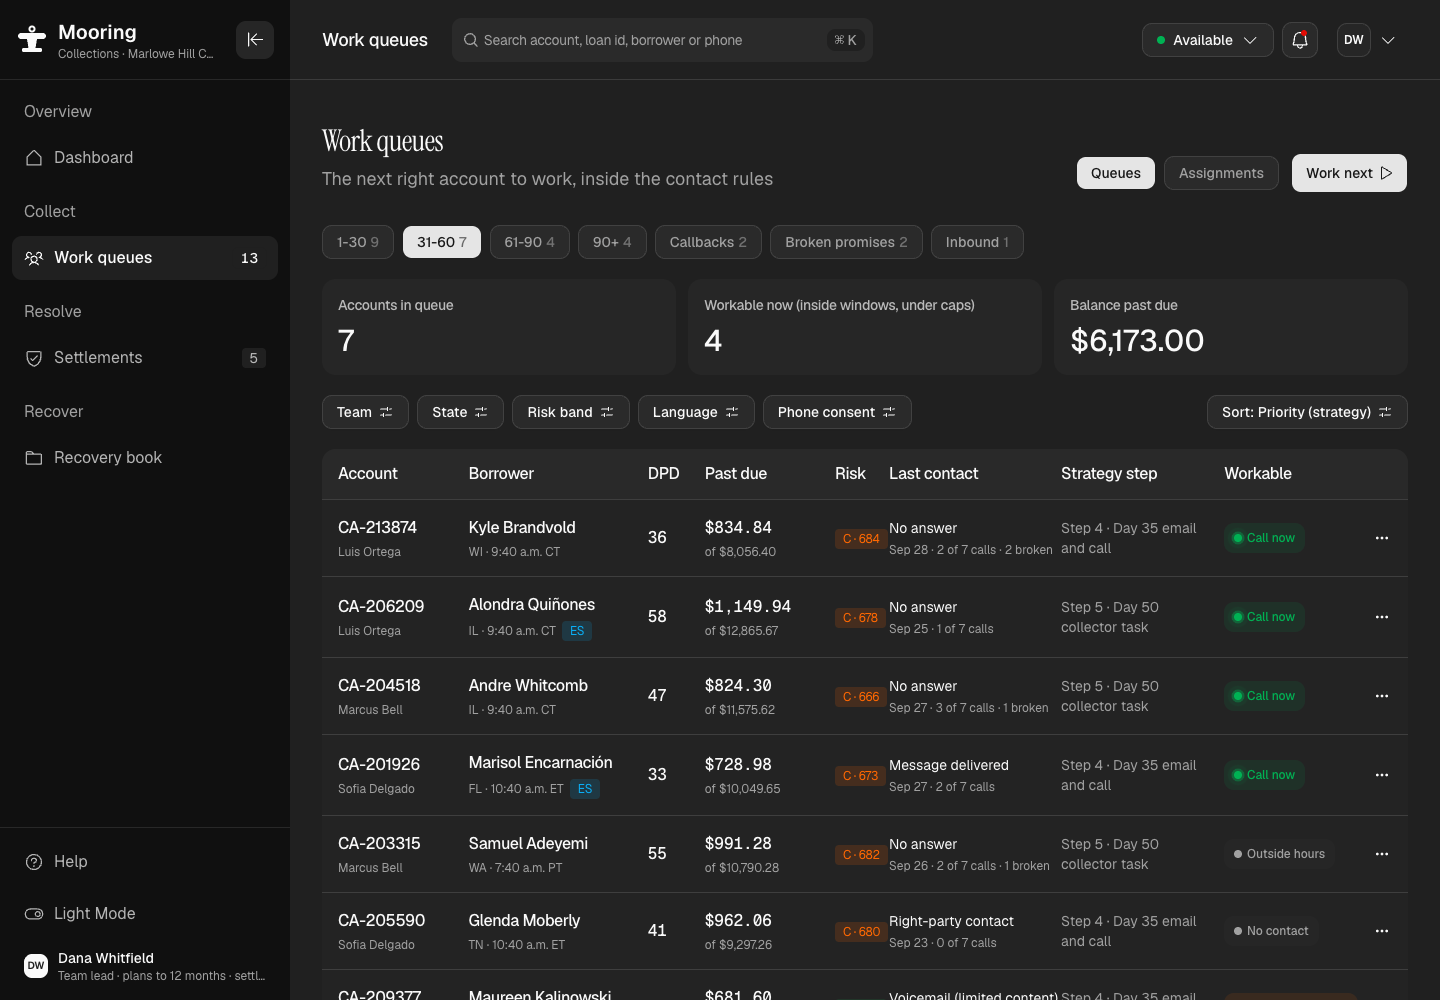Click the Mooring logo icon
Screen dimensions: 1440x1000
[x=32, y=40]
